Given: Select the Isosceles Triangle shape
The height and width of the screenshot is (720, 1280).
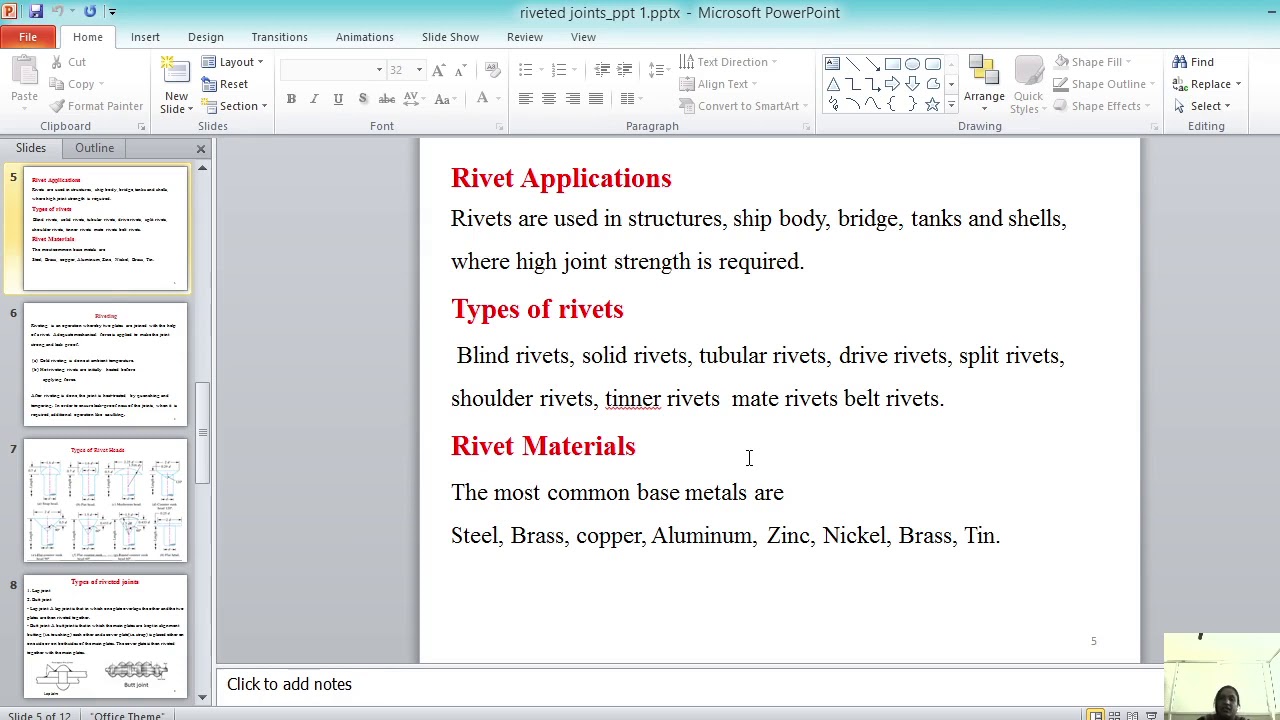Looking at the screenshot, I should pyautogui.click(x=833, y=84).
